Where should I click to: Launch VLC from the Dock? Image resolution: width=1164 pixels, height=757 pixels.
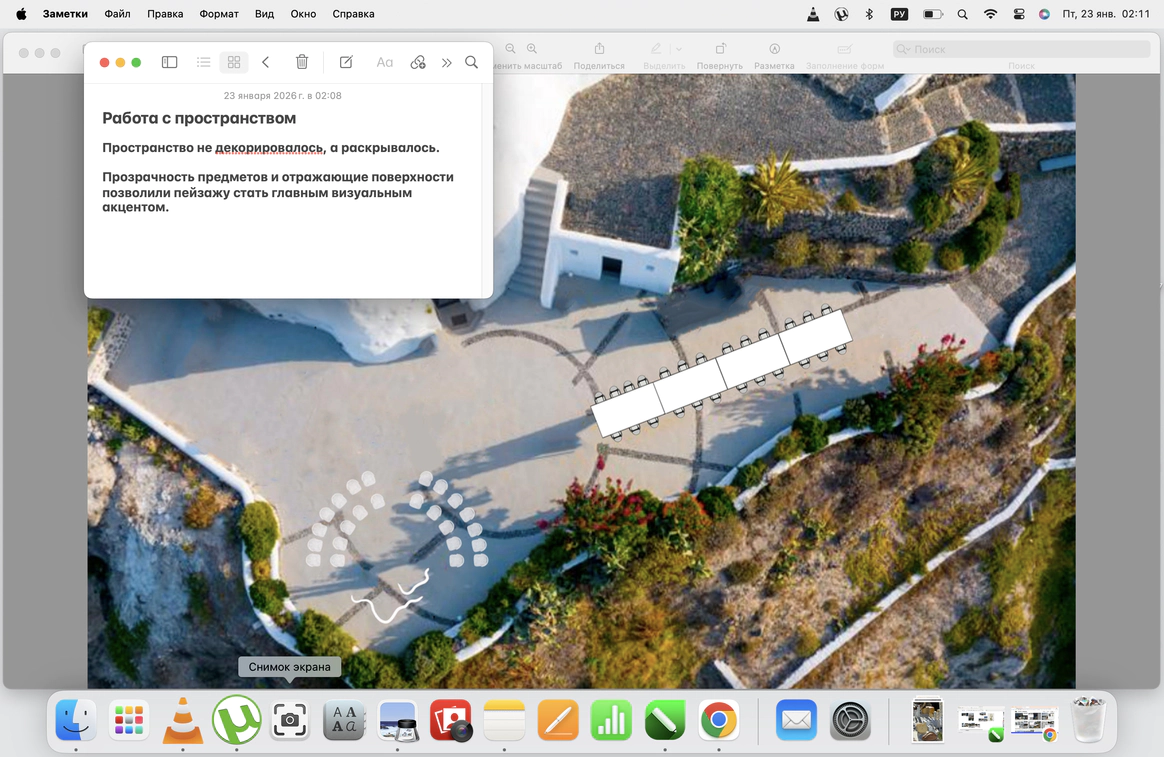click(x=182, y=720)
